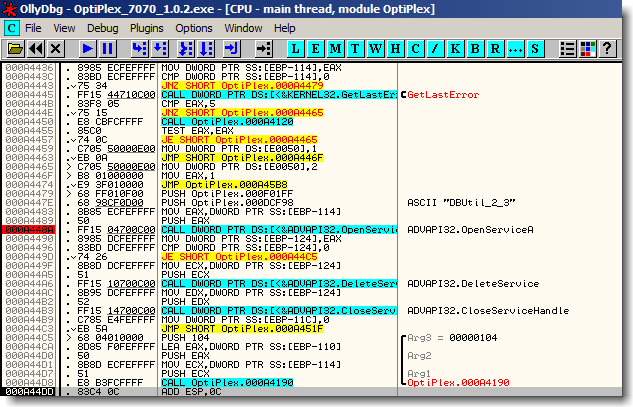Screen dimensions: 633x407
Task: Show Threads with T button
Action: (x=355, y=49)
